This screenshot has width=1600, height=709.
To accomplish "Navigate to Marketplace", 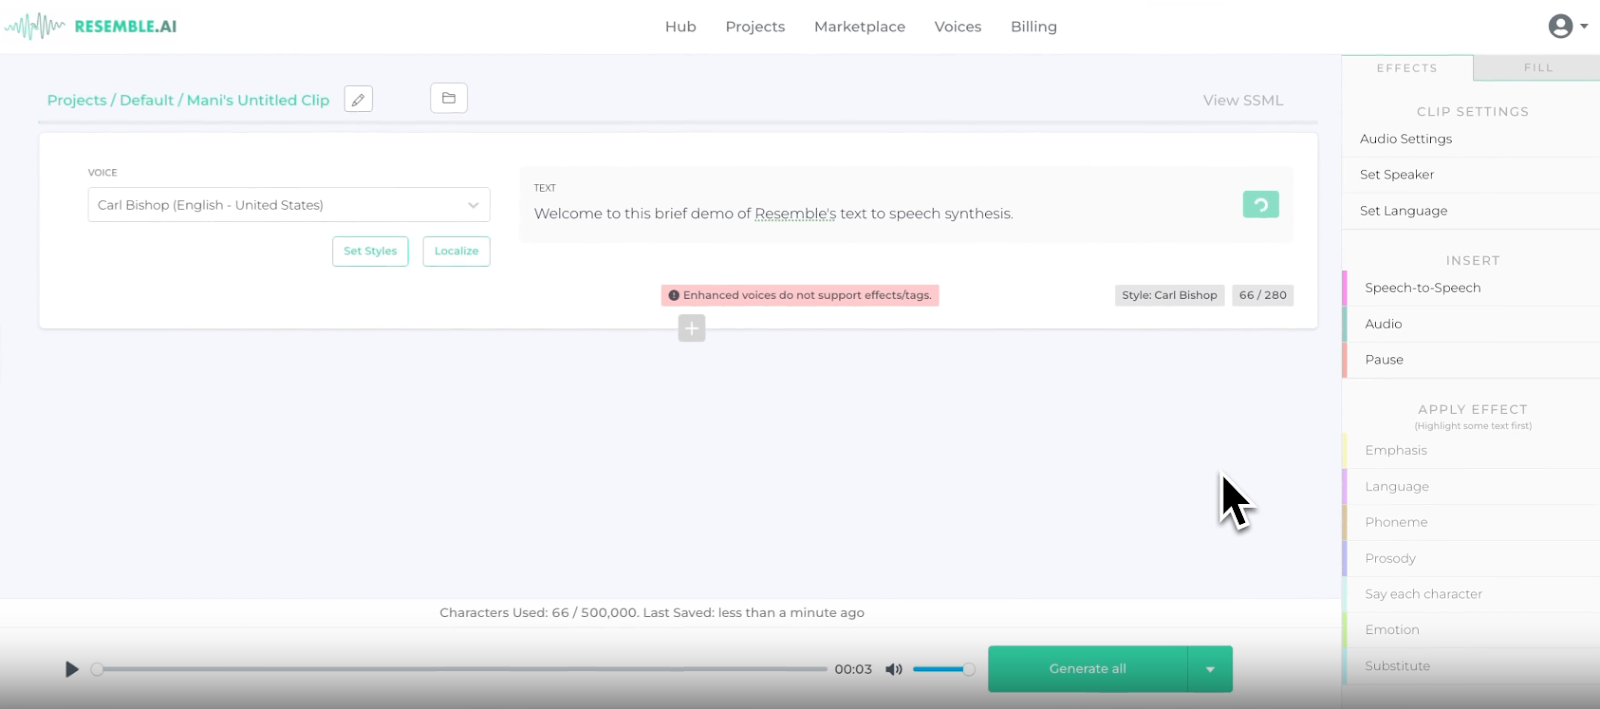I will tap(859, 27).
